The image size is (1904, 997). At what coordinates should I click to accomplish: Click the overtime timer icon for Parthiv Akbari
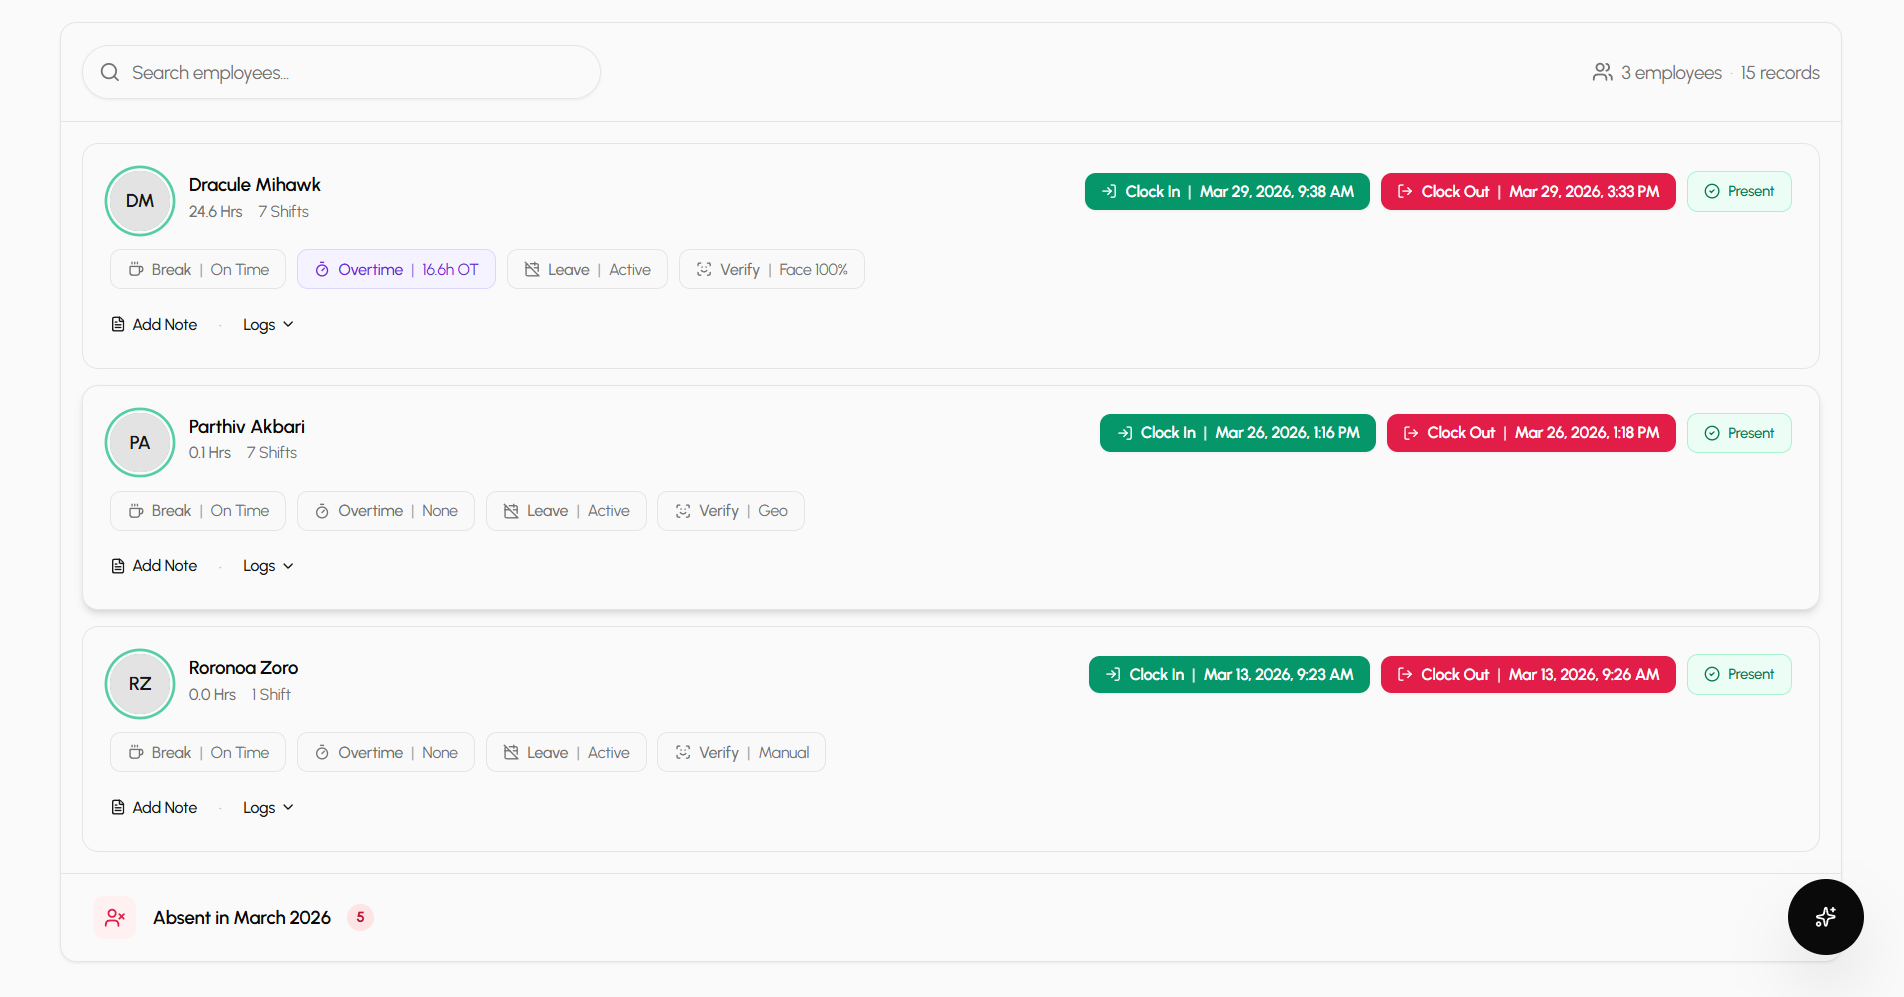click(322, 511)
